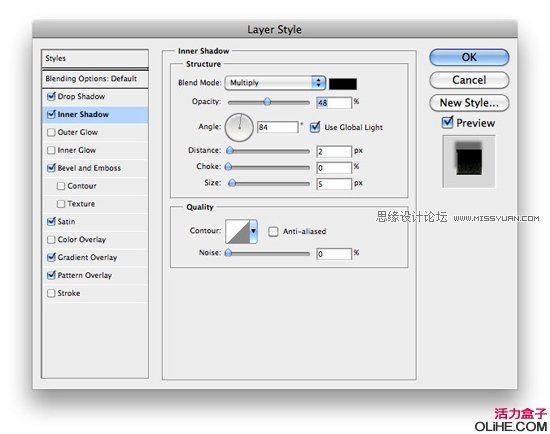The width and height of the screenshot is (550, 434).
Task: Click the Angle dial control
Action: click(x=239, y=127)
